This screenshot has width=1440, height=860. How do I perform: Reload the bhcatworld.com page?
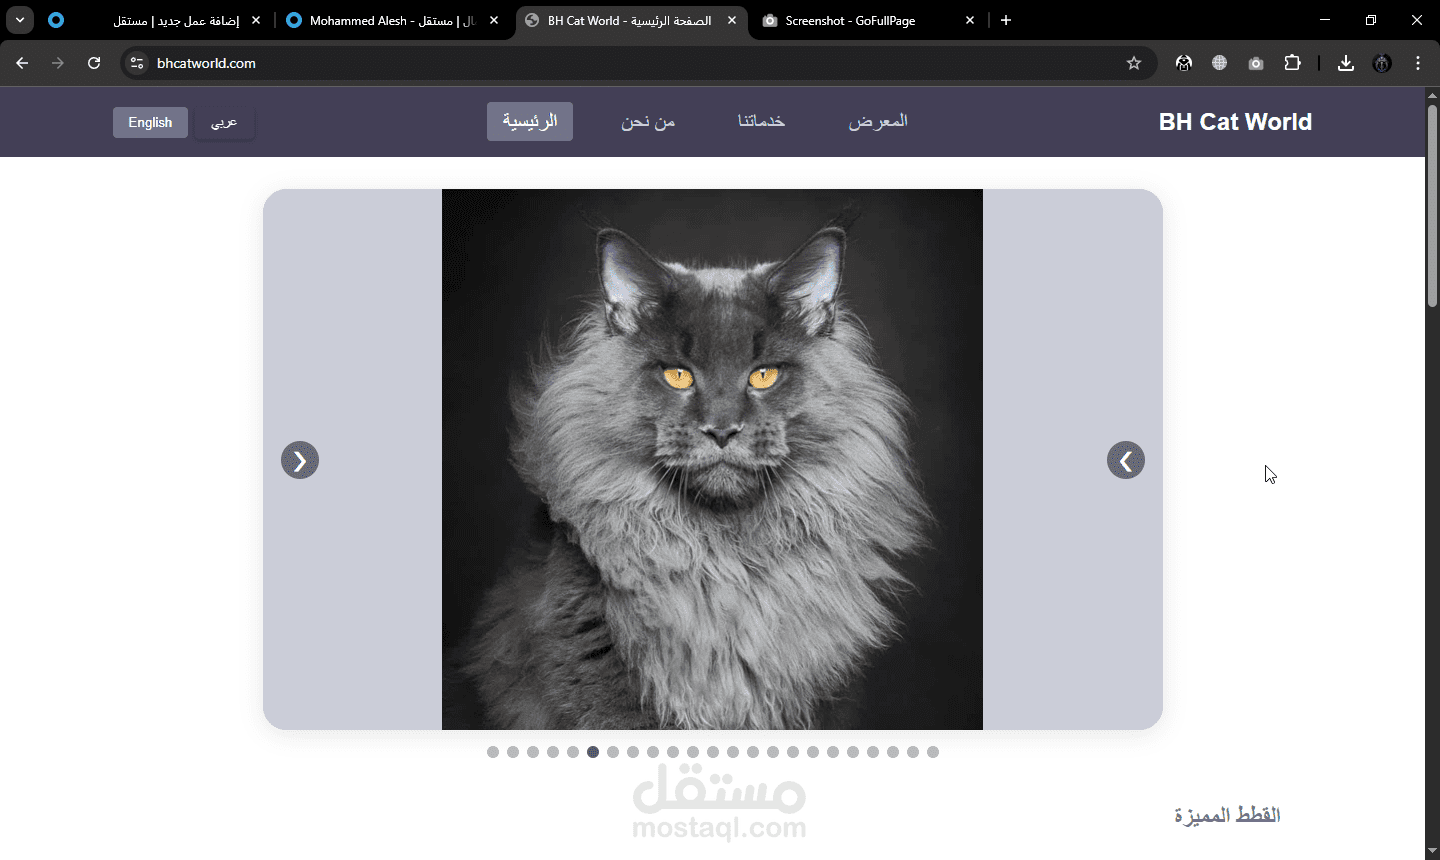click(x=94, y=63)
